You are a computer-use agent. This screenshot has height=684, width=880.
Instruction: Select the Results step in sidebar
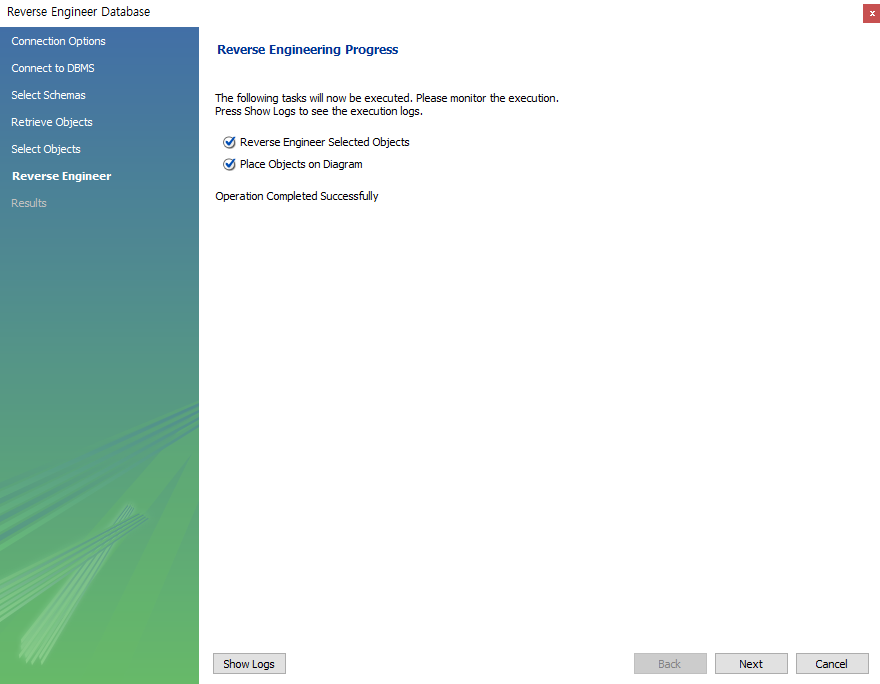pos(29,203)
